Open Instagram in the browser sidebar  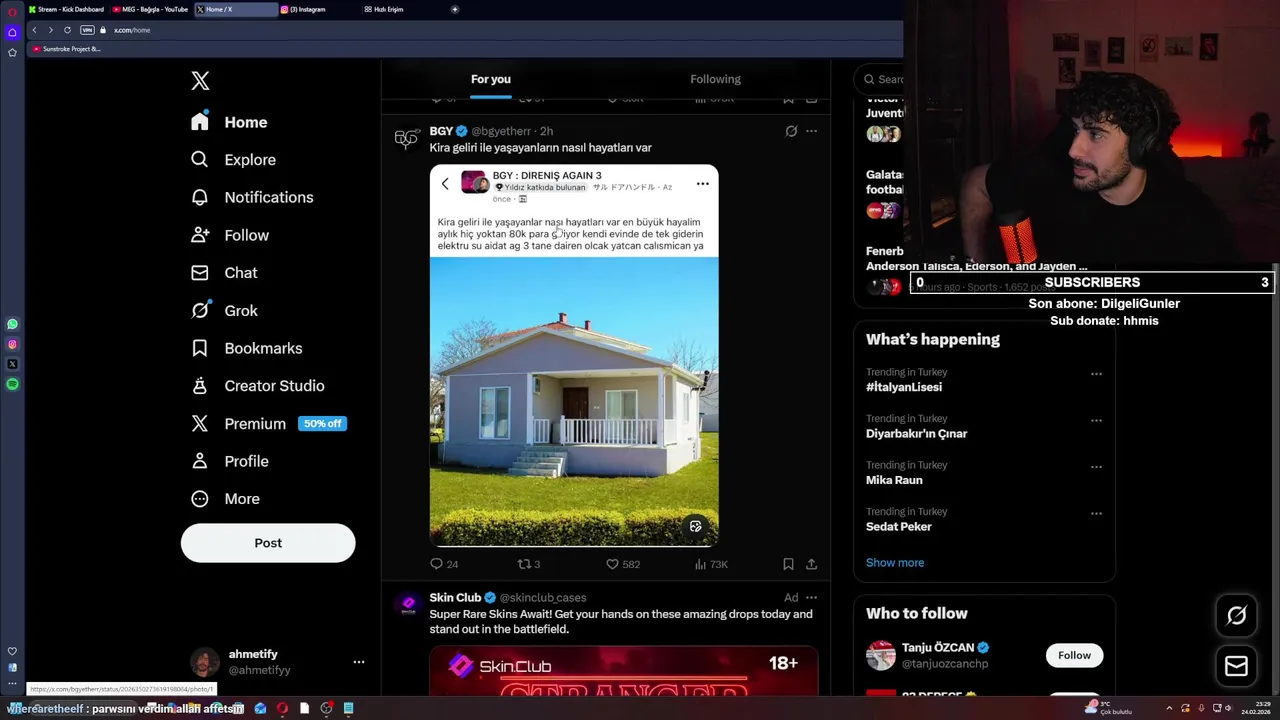point(12,344)
